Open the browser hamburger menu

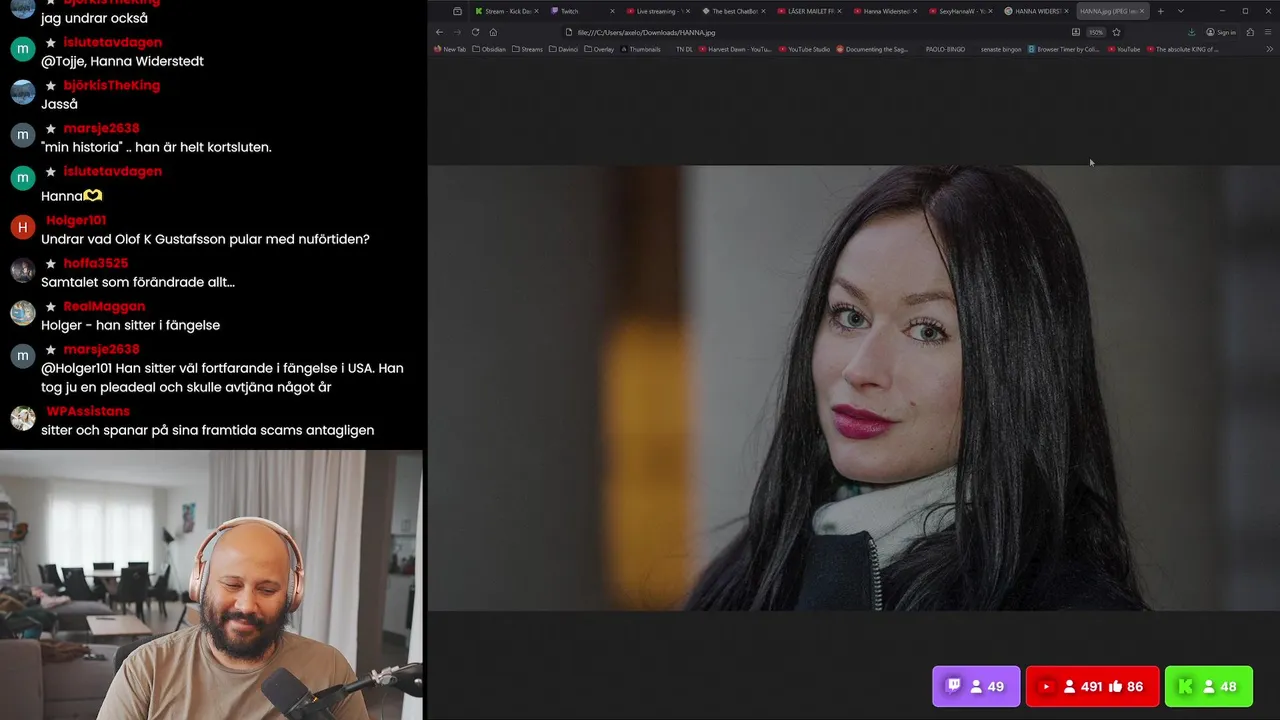click(1268, 32)
